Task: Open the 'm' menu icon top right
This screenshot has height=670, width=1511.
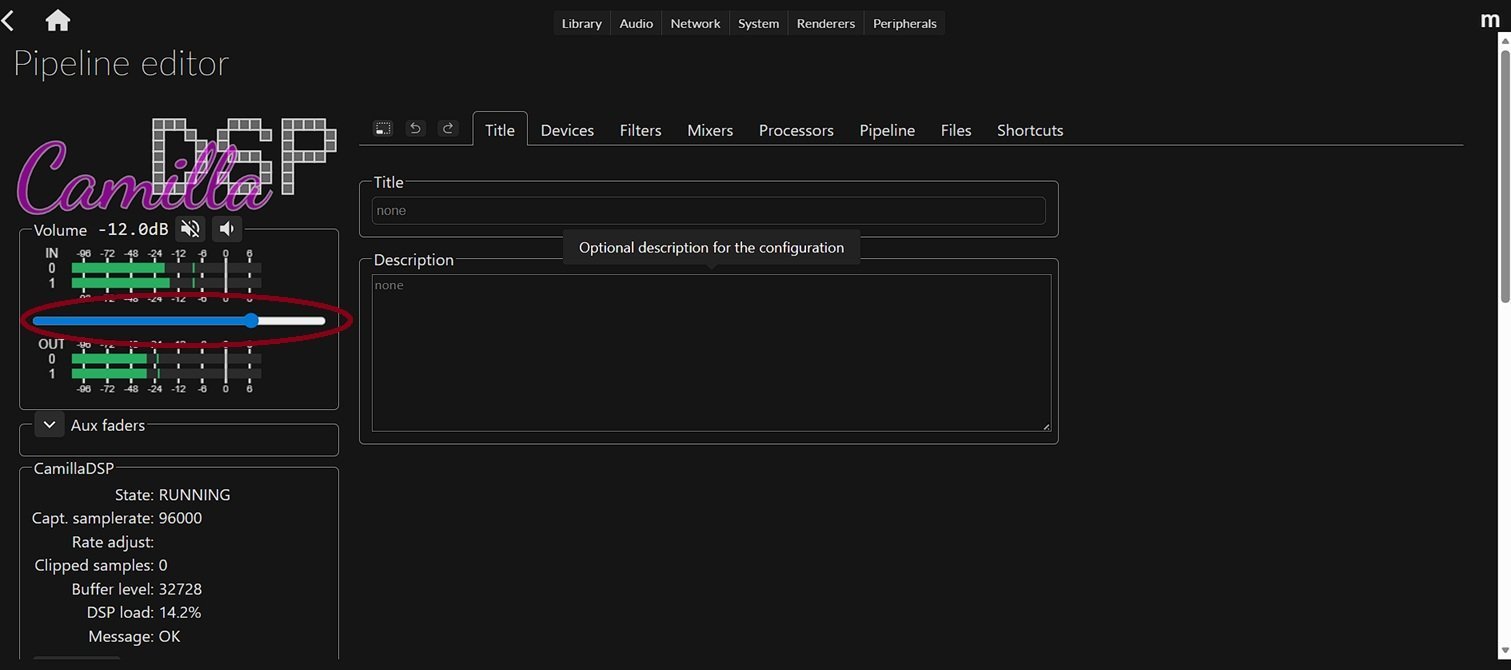Action: (x=1490, y=20)
